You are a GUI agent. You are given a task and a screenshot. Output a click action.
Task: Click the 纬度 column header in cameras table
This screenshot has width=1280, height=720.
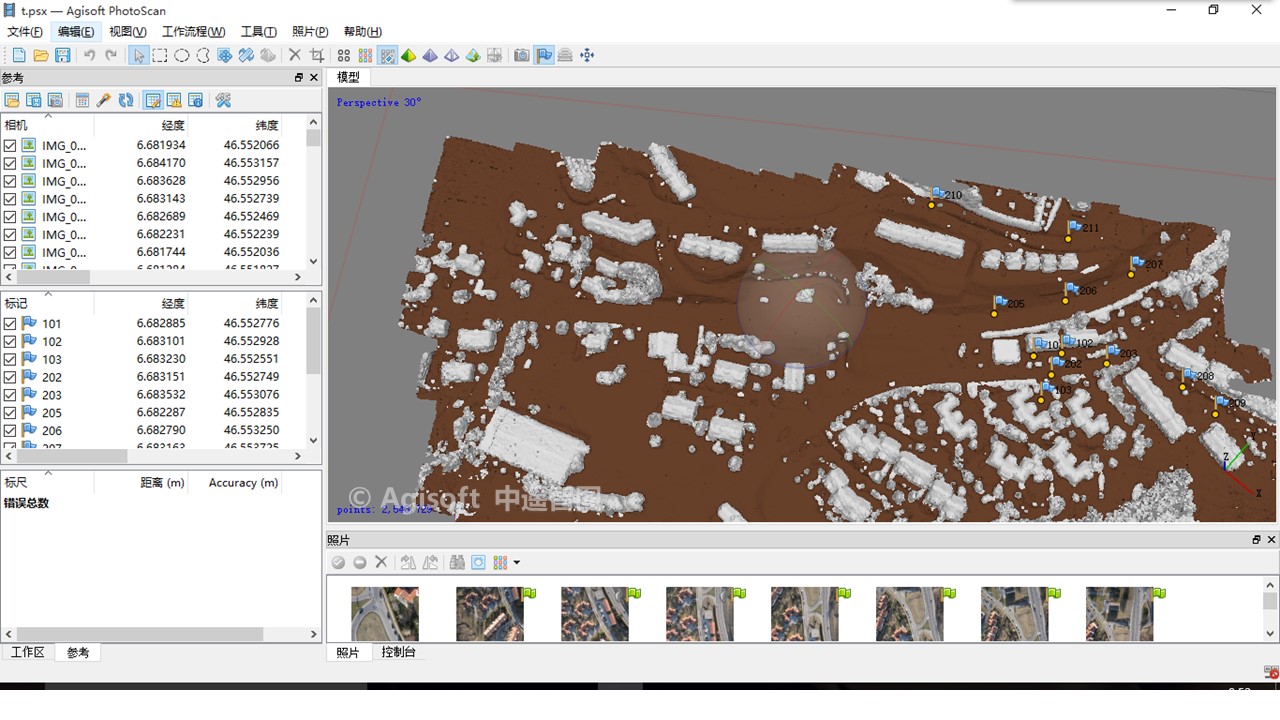[x=266, y=125]
